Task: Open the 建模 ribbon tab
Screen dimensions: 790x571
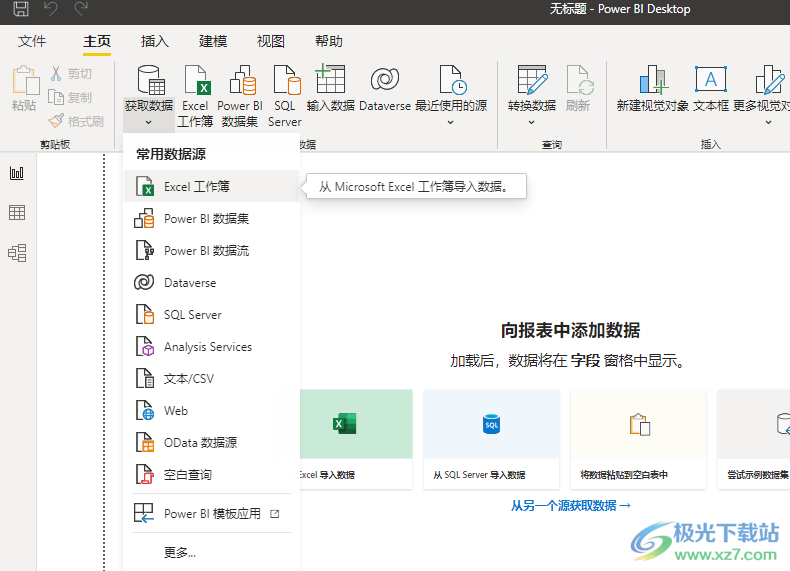Action: 213,41
